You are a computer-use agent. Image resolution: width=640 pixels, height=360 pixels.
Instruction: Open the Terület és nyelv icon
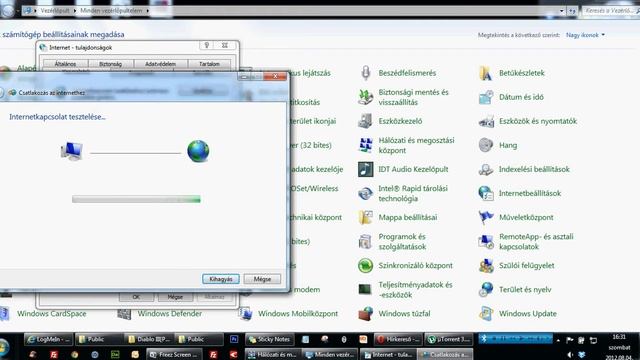(486, 290)
